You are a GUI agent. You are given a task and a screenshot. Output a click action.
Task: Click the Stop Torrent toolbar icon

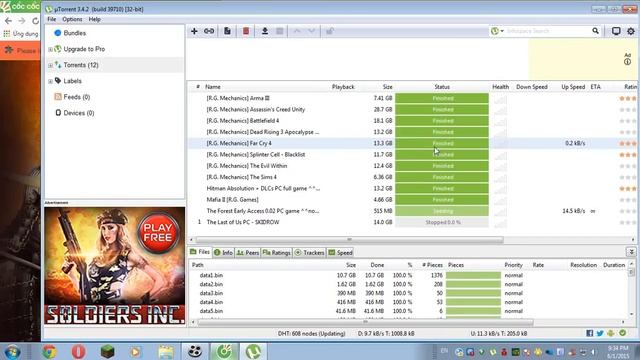280,31
